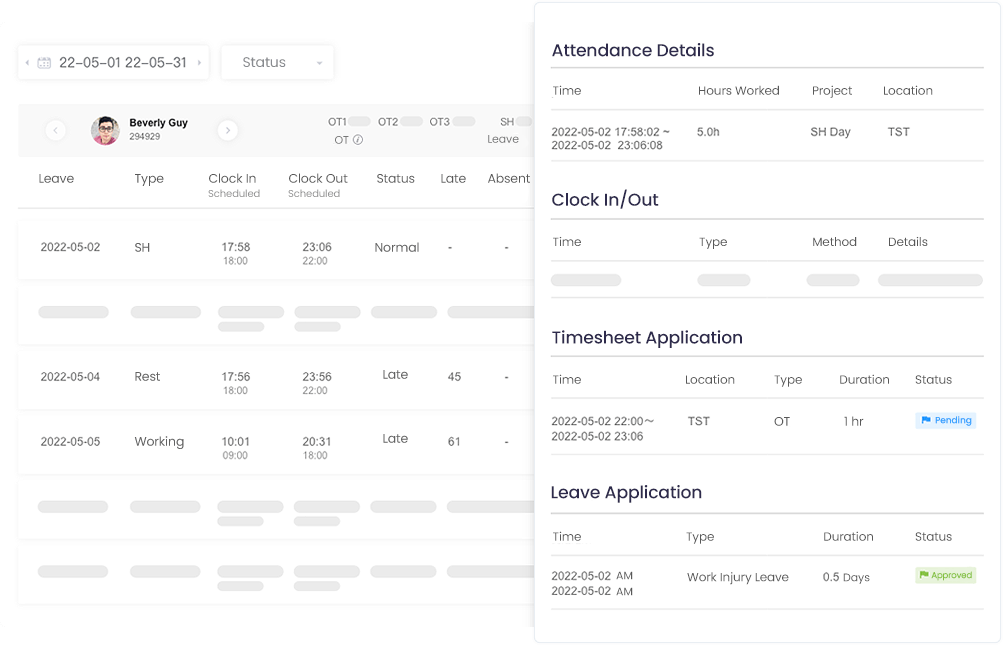The height and width of the screenshot is (645, 1003).
Task: Click the Details column header
Action: pos(908,242)
